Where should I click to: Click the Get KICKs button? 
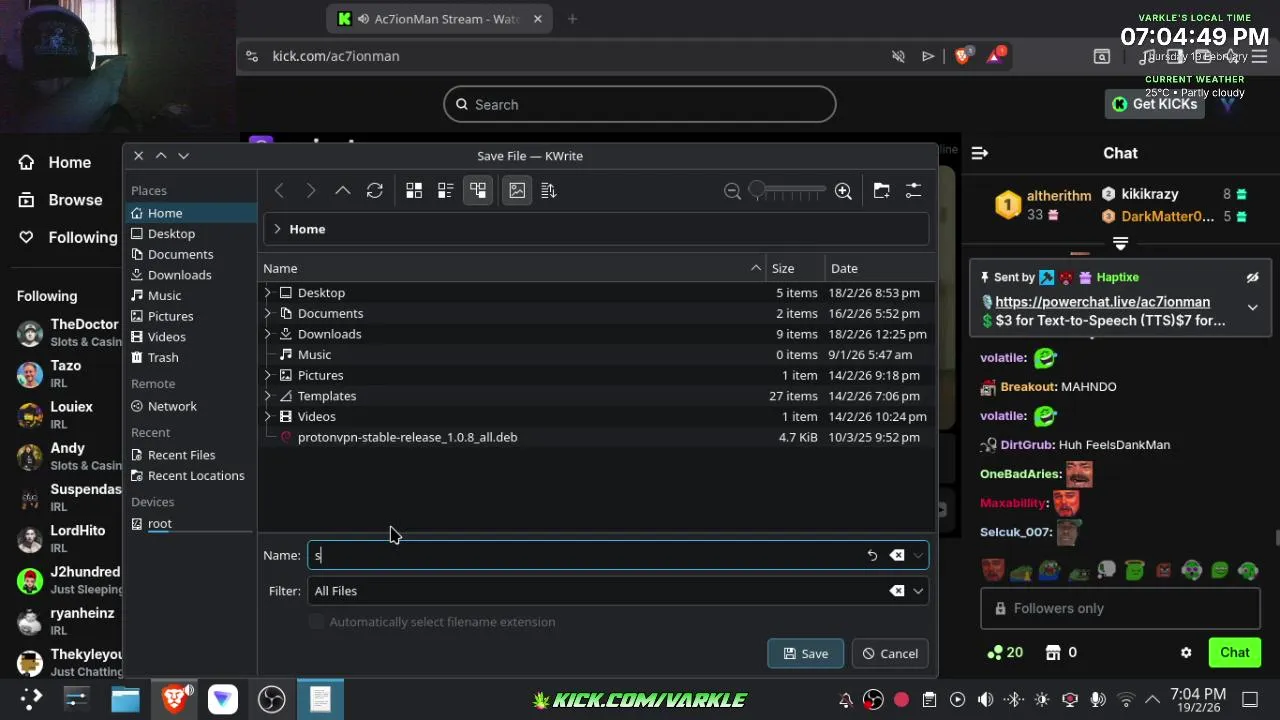tap(1154, 104)
